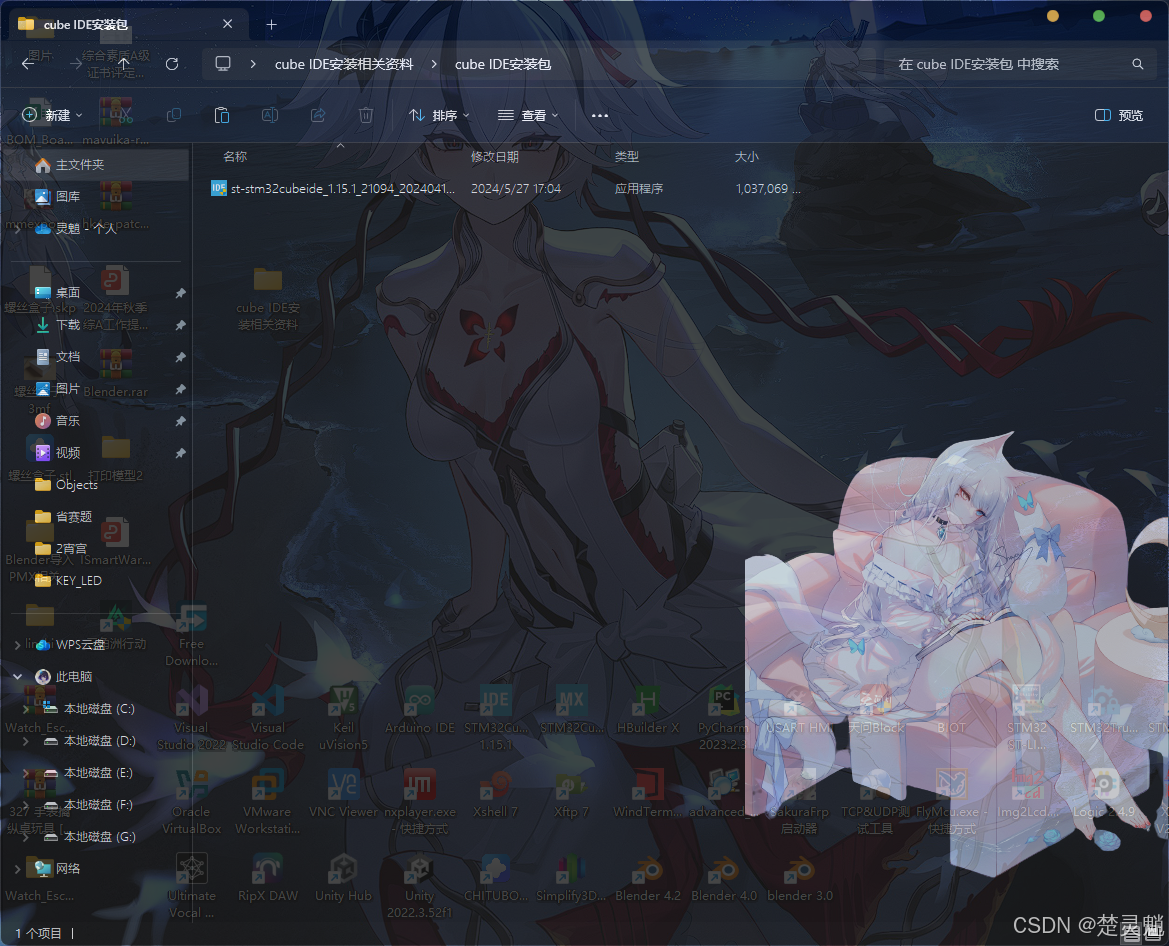Expand the 灵魁 - 个人 tree node
This screenshot has height=946, width=1169.
pyautogui.click(x=17, y=229)
